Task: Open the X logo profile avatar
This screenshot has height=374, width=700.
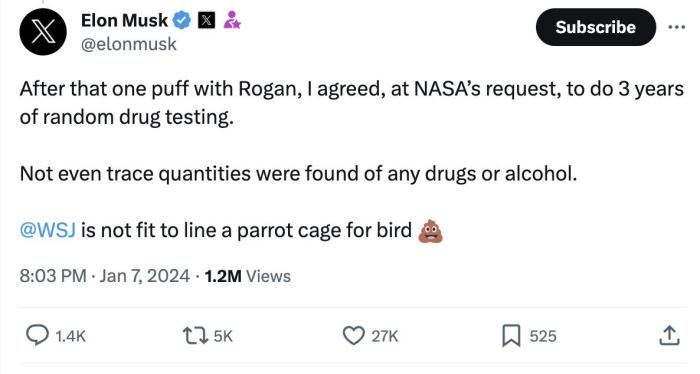Action: click(x=43, y=32)
